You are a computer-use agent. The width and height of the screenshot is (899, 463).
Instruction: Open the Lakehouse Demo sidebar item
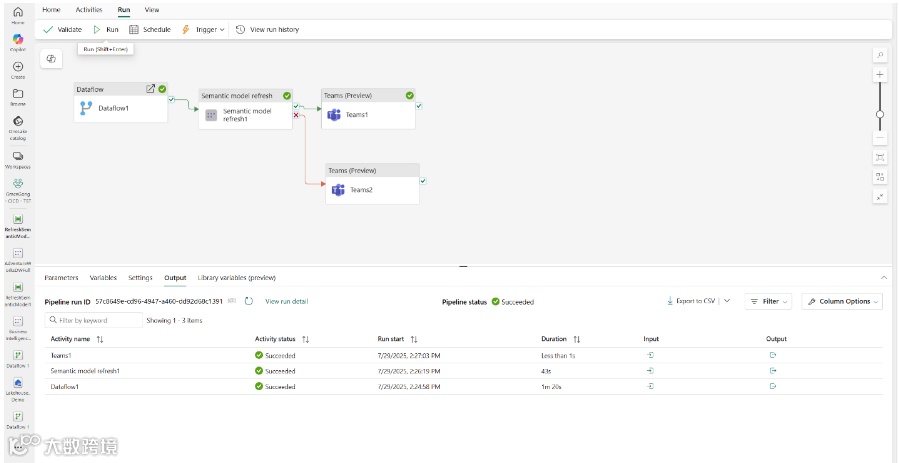pyautogui.click(x=18, y=389)
